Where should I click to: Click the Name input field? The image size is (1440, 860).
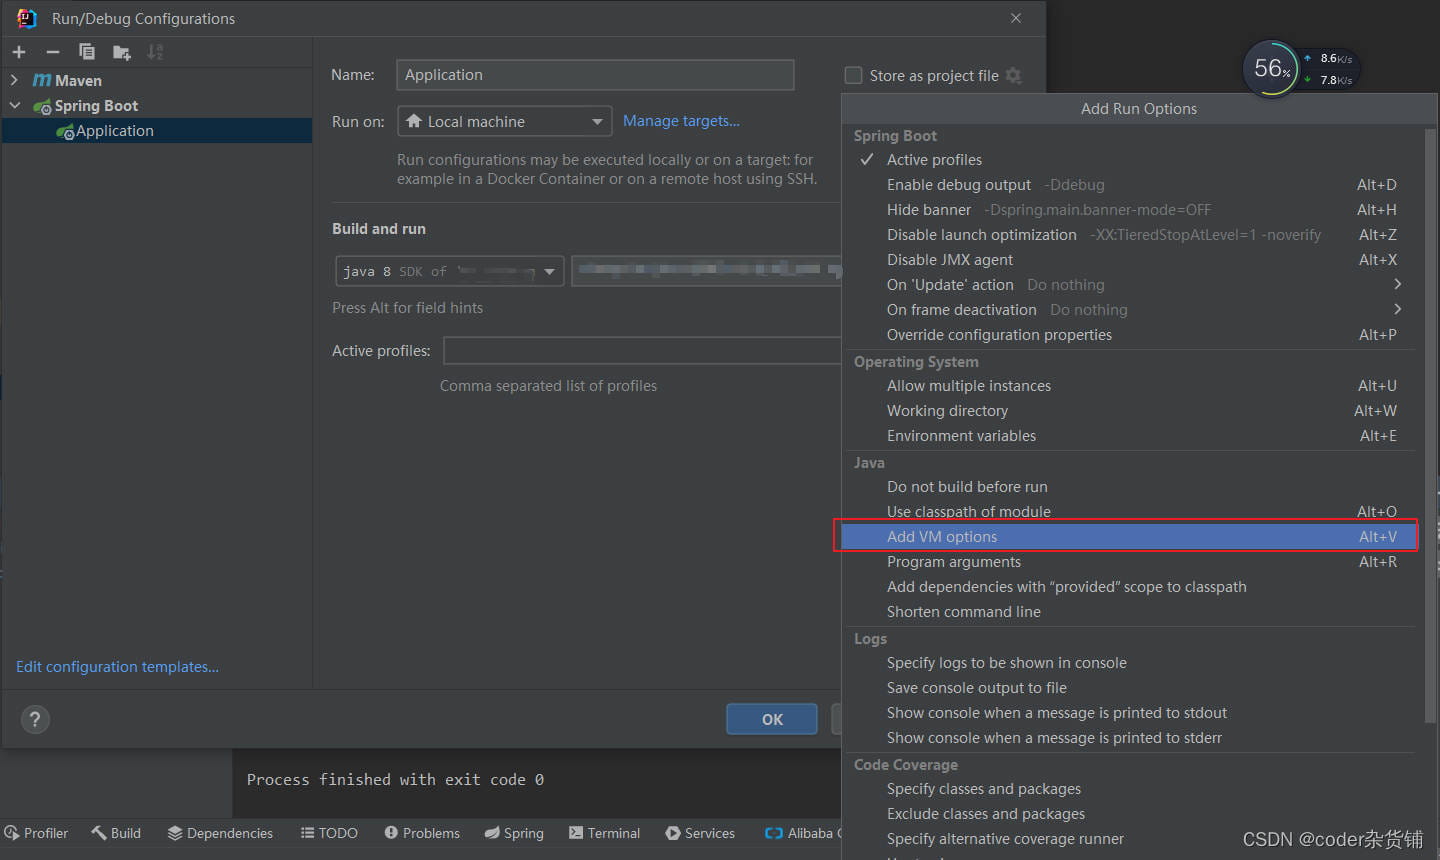[595, 75]
